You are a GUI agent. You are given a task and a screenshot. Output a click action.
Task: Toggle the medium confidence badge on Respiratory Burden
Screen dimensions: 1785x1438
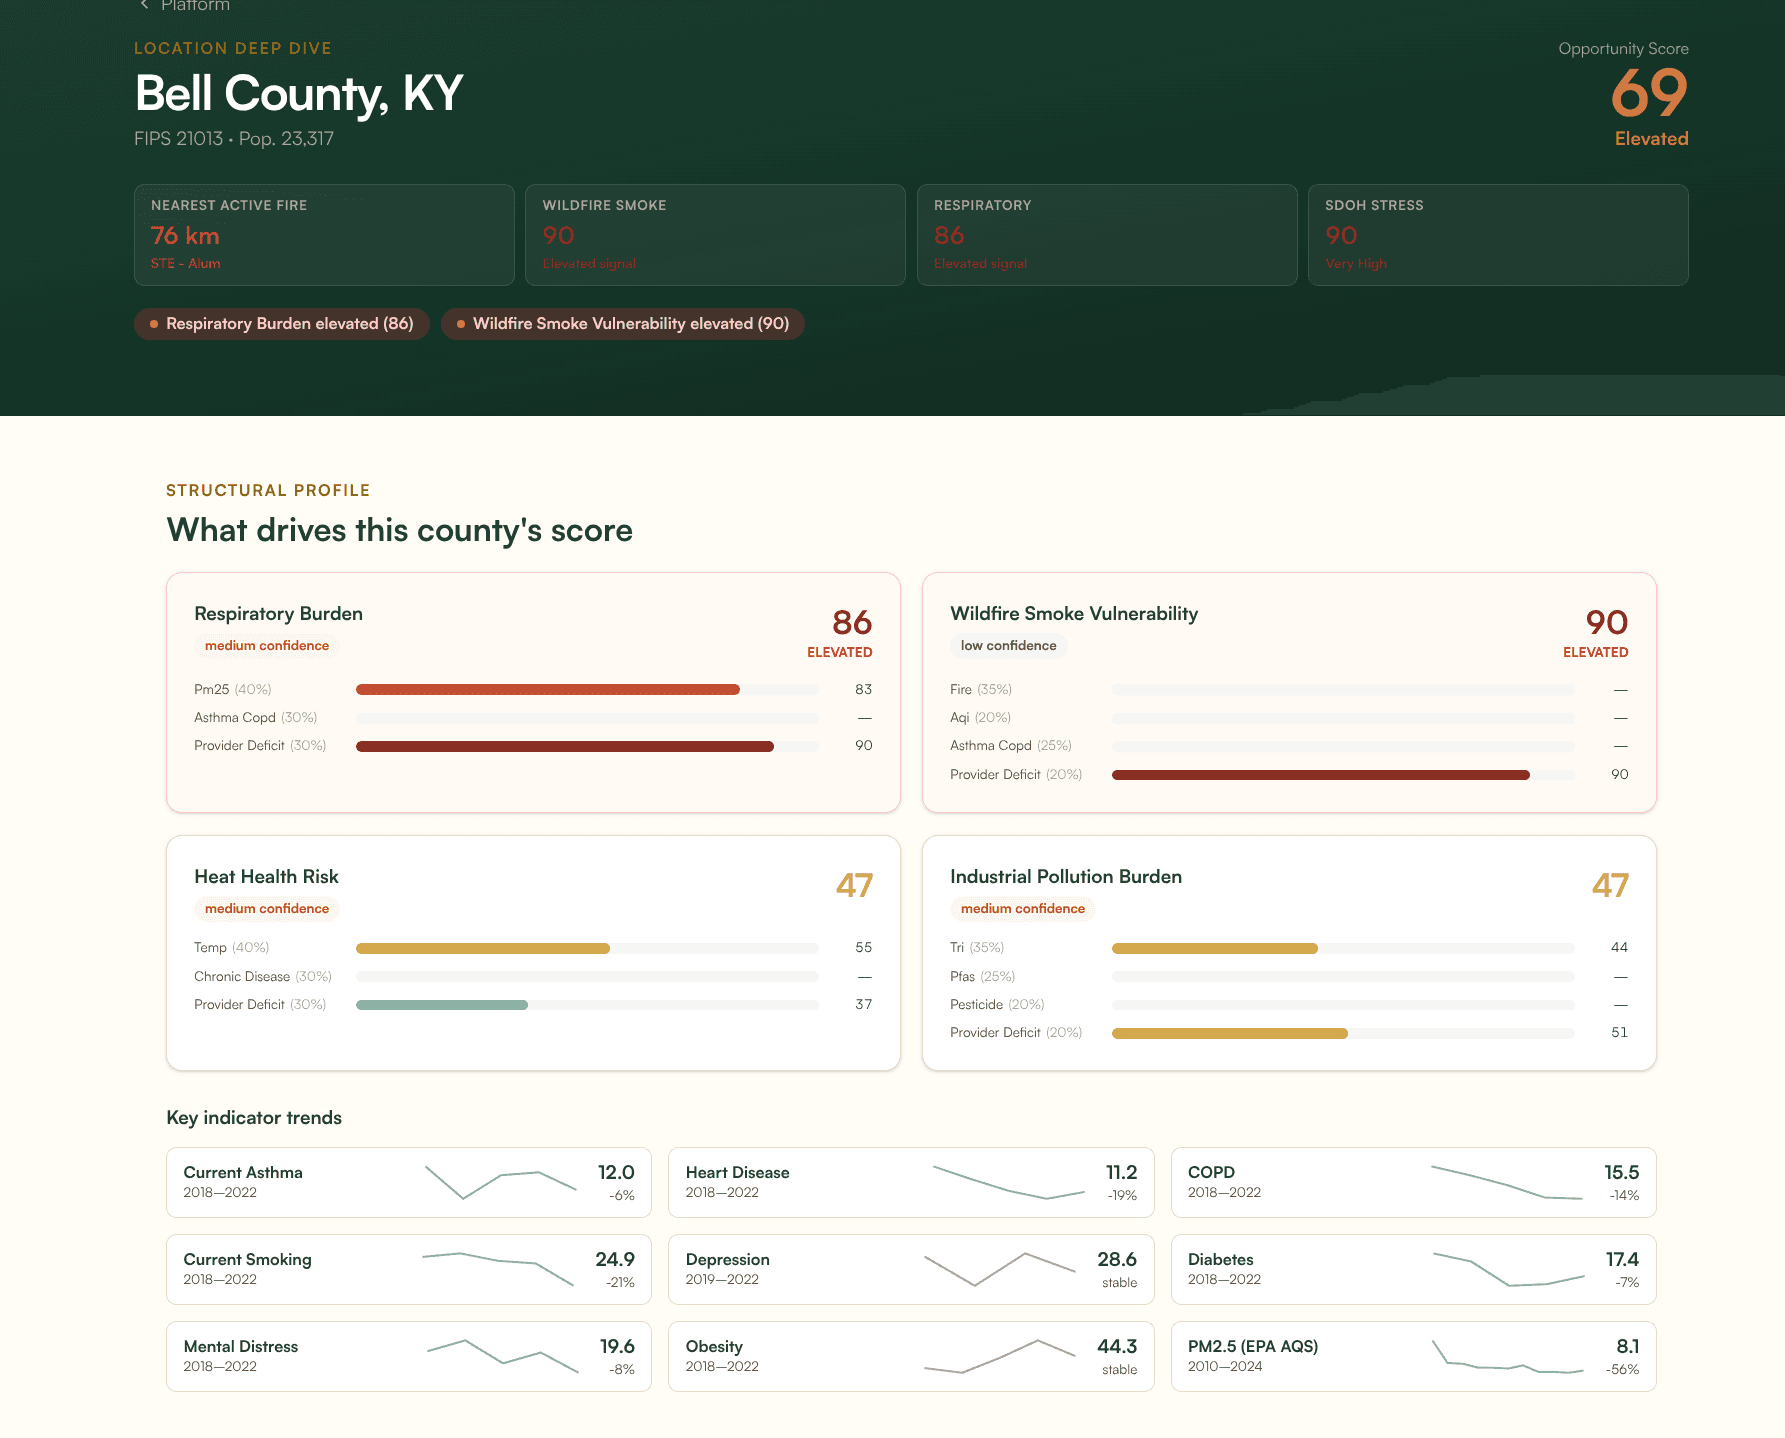[x=266, y=645]
